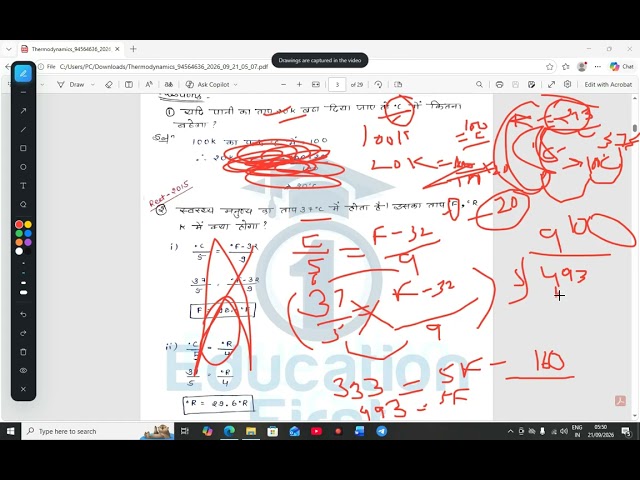Viewport: 640px width, 480px height.
Task: Choose the medium pen stroke size
Action: pos(23,282)
